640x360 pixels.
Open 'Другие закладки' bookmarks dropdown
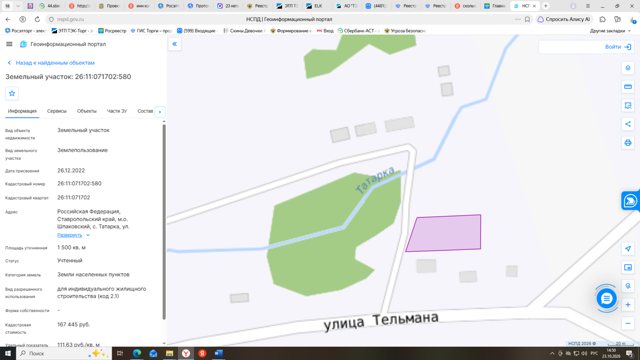pos(610,31)
